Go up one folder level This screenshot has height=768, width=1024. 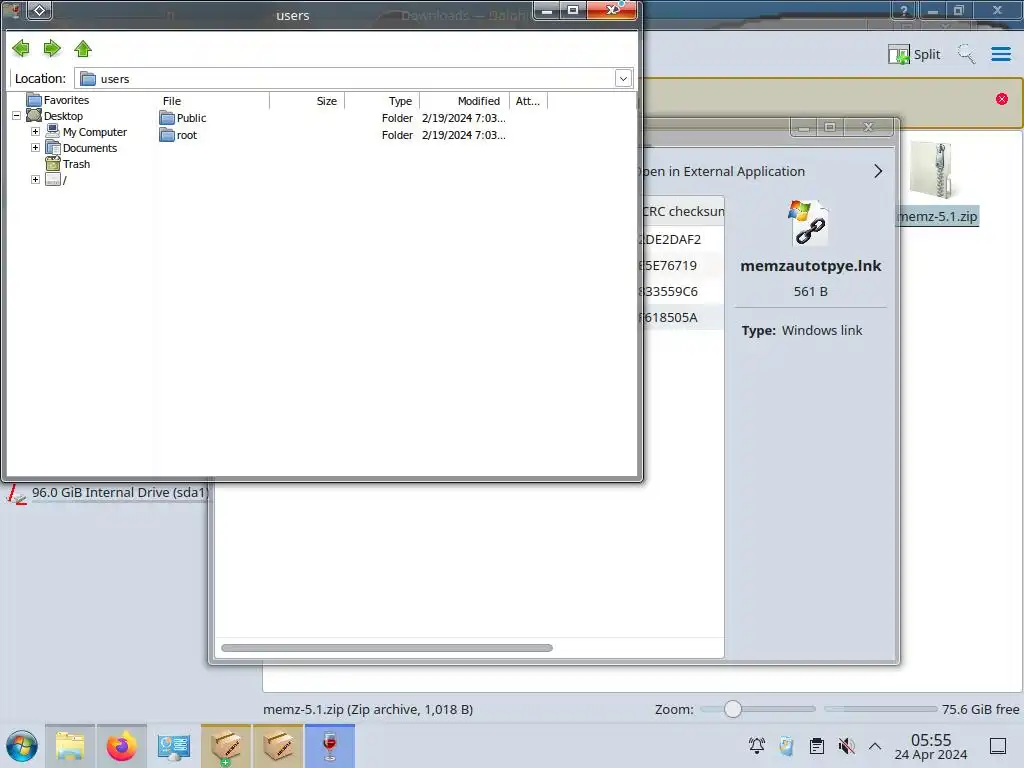pyautogui.click(x=83, y=48)
